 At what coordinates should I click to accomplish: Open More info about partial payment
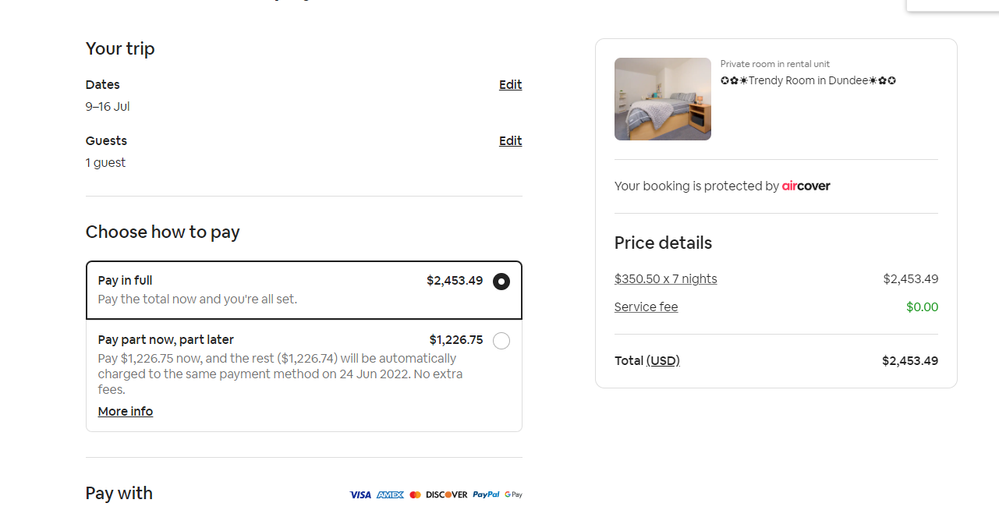[125, 411]
